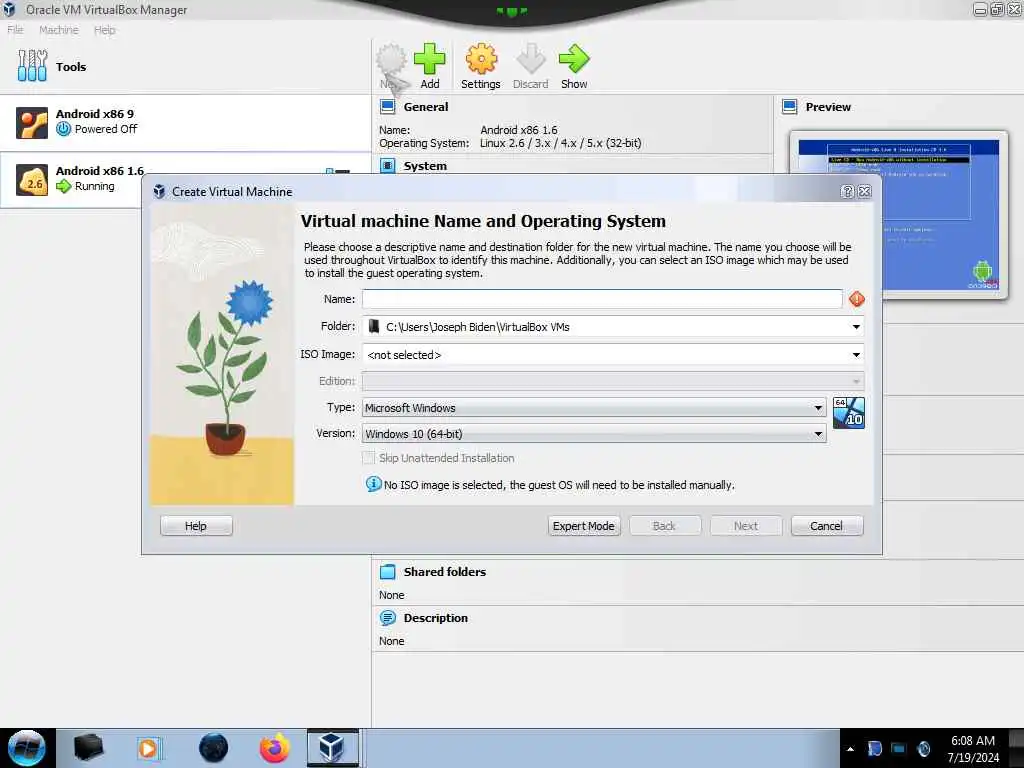Click the New machine toolbar icon
Image resolution: width=1024 pixels, height=768 pixels.
[392, 60]
